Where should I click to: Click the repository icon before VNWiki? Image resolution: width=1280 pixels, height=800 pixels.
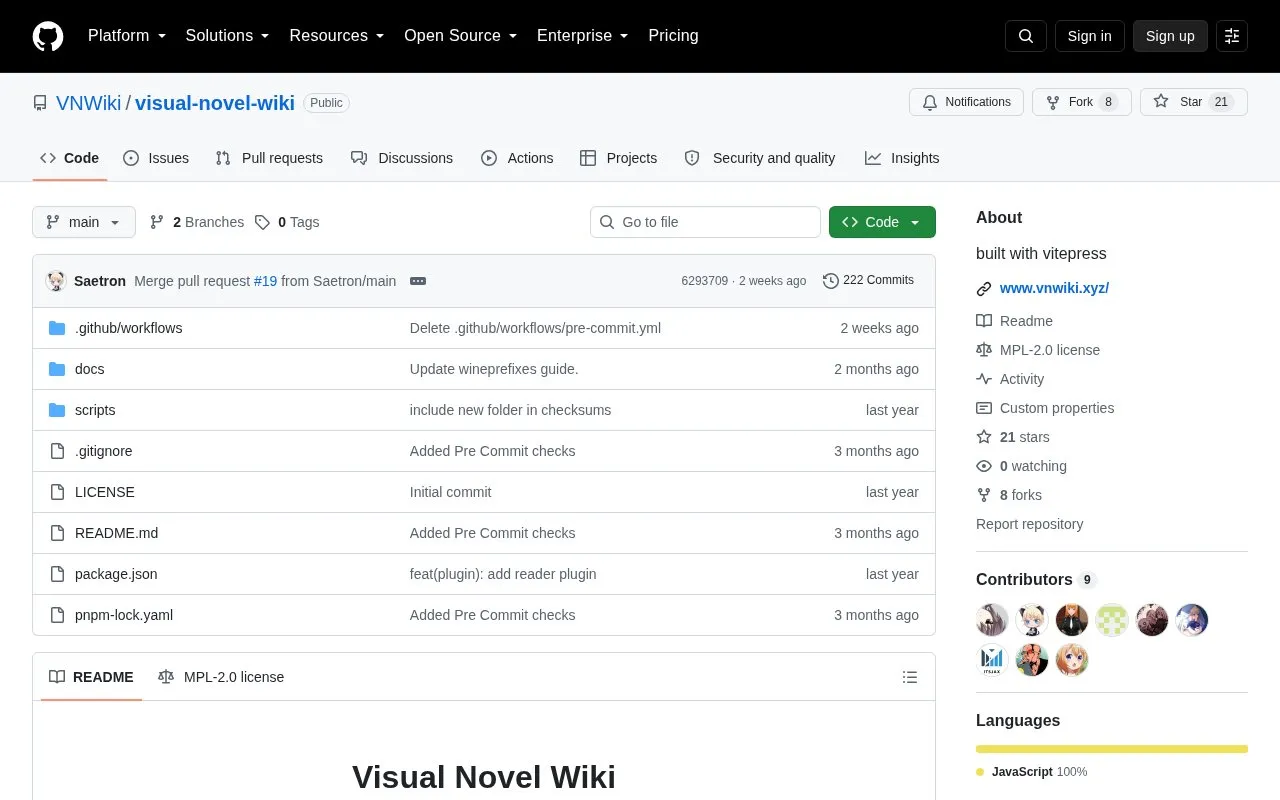pyautogui.click(x=40, y=103)
